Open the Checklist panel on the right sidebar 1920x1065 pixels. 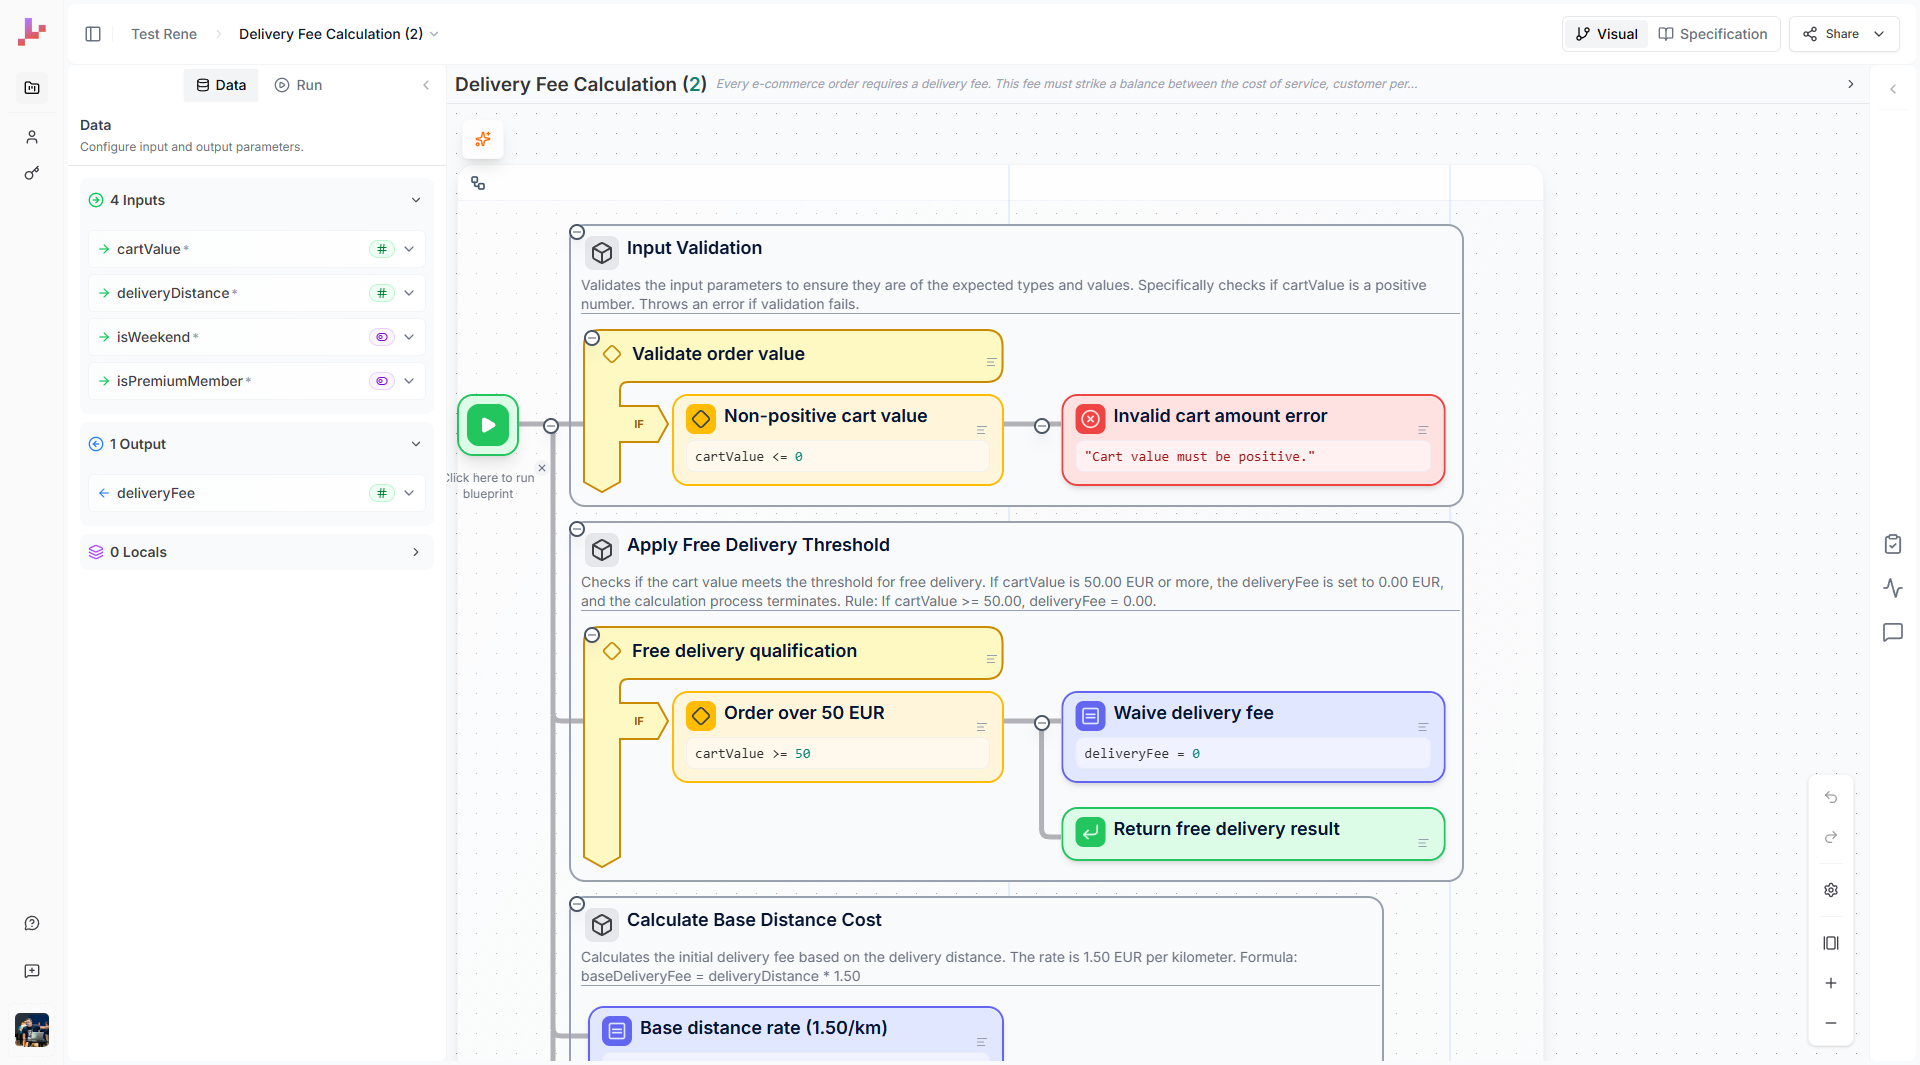click(x=1894, y=543)
